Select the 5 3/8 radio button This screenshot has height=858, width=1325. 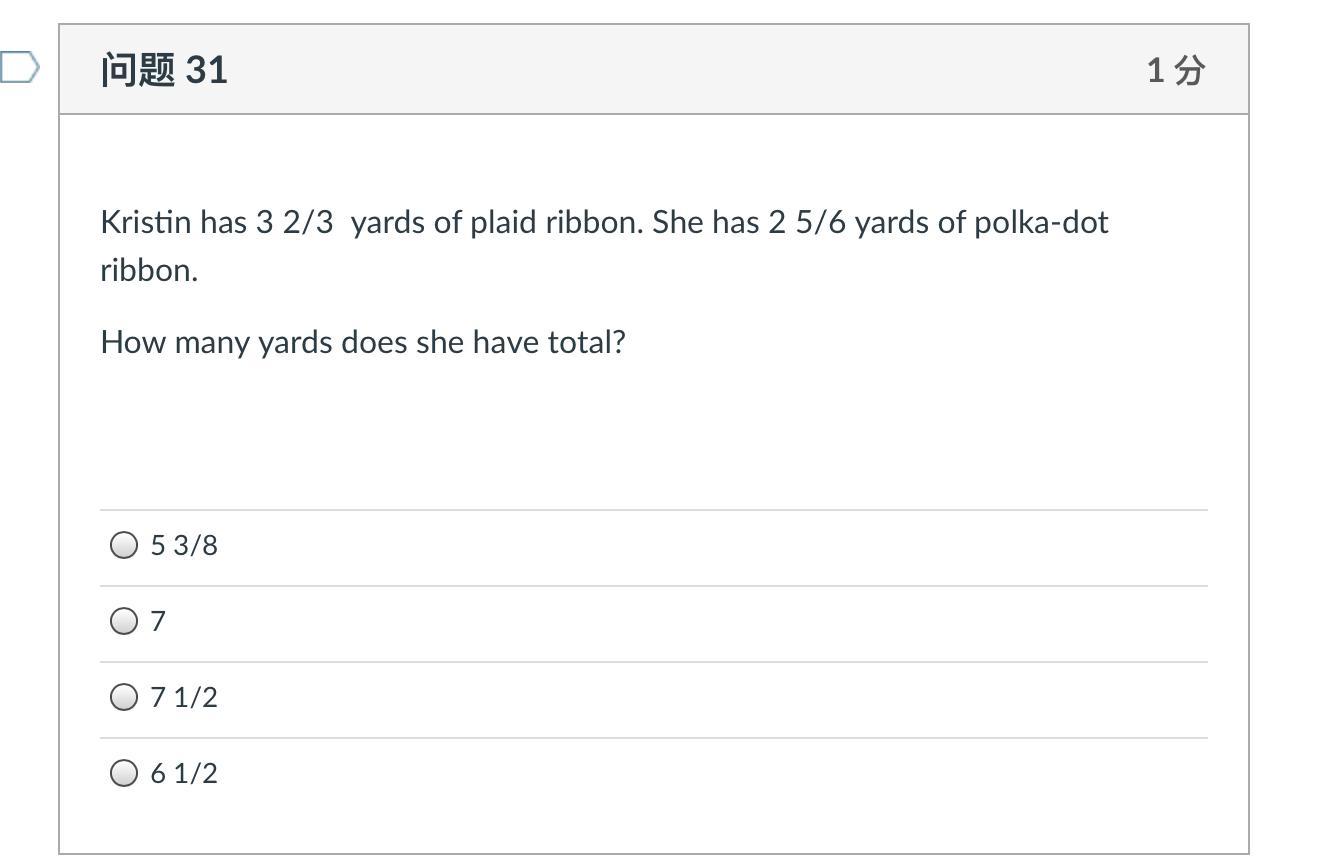pyautogui.click(x=124, y=545)
